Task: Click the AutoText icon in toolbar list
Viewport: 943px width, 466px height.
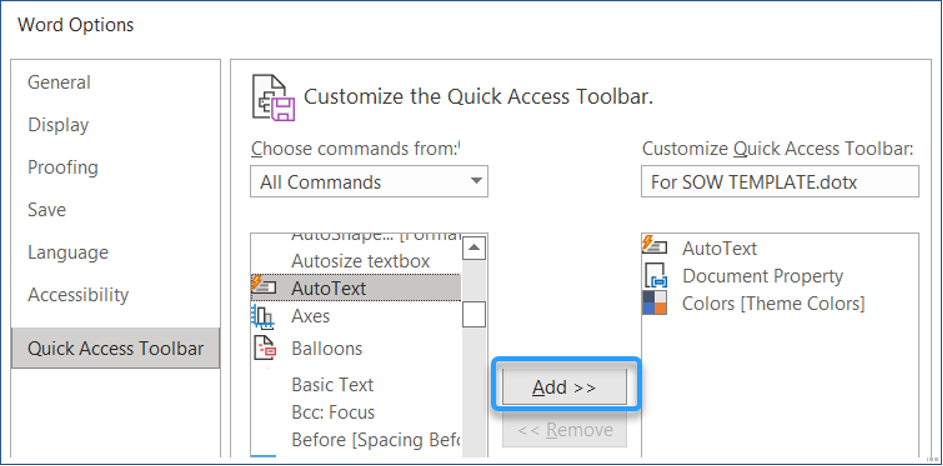Action: [x=656, y=248]
